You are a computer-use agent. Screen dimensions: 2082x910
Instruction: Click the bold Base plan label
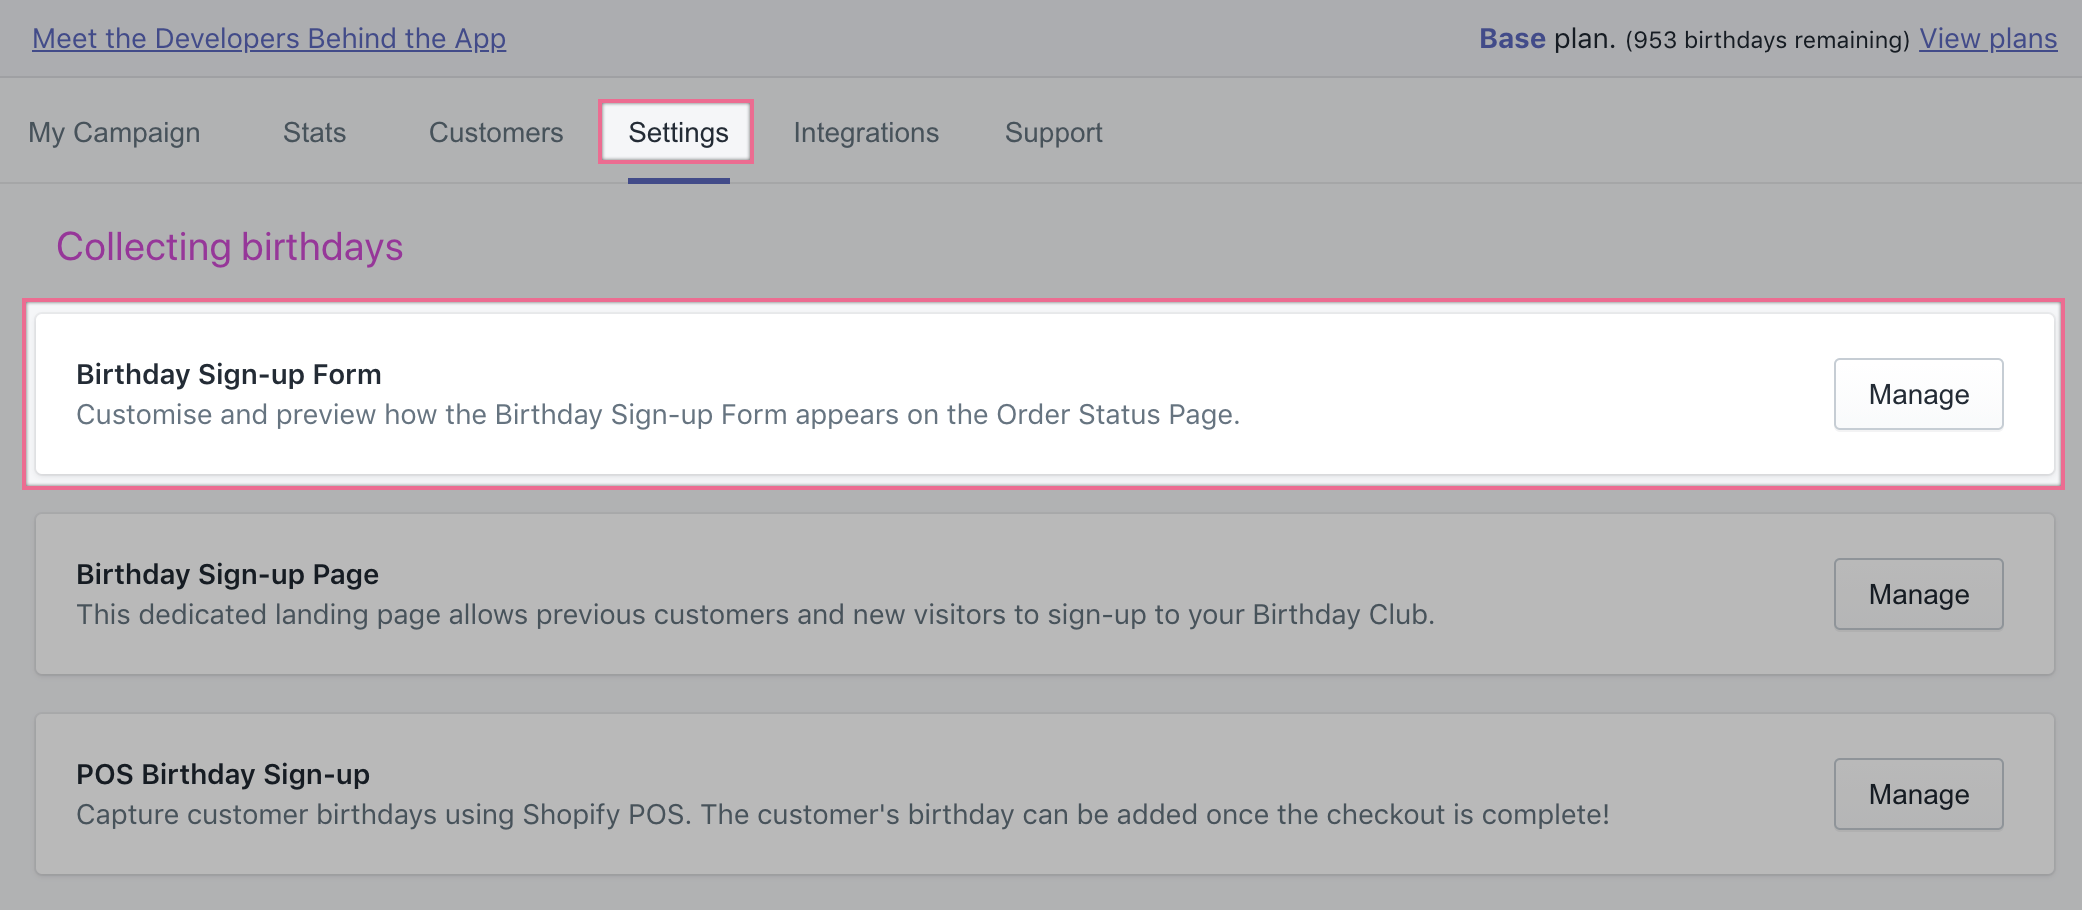click(x=1512, y=38)
